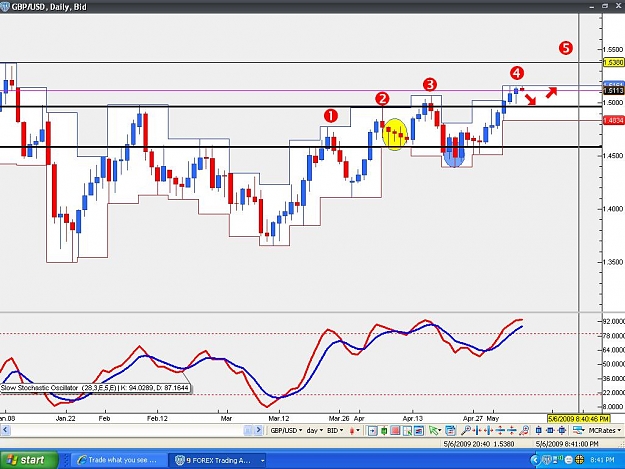Click status bar text 5/6/2009 20:40 1.5380
625x469 pixels.
coord(479,443)
